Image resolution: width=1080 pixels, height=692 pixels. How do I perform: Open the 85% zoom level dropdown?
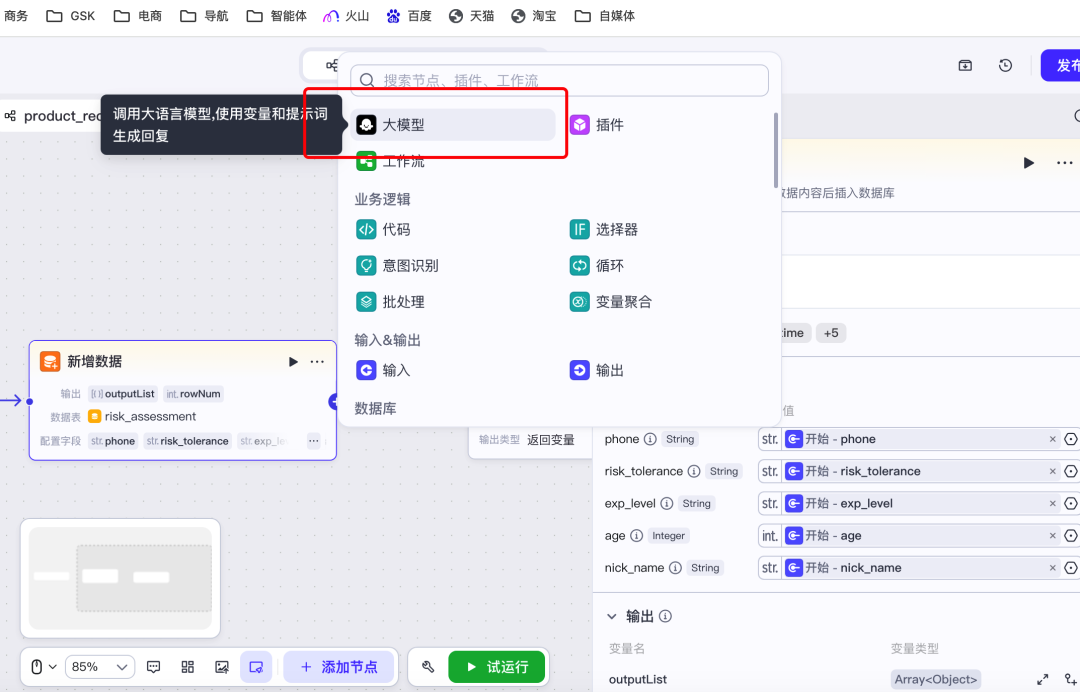tap(99, 667)
